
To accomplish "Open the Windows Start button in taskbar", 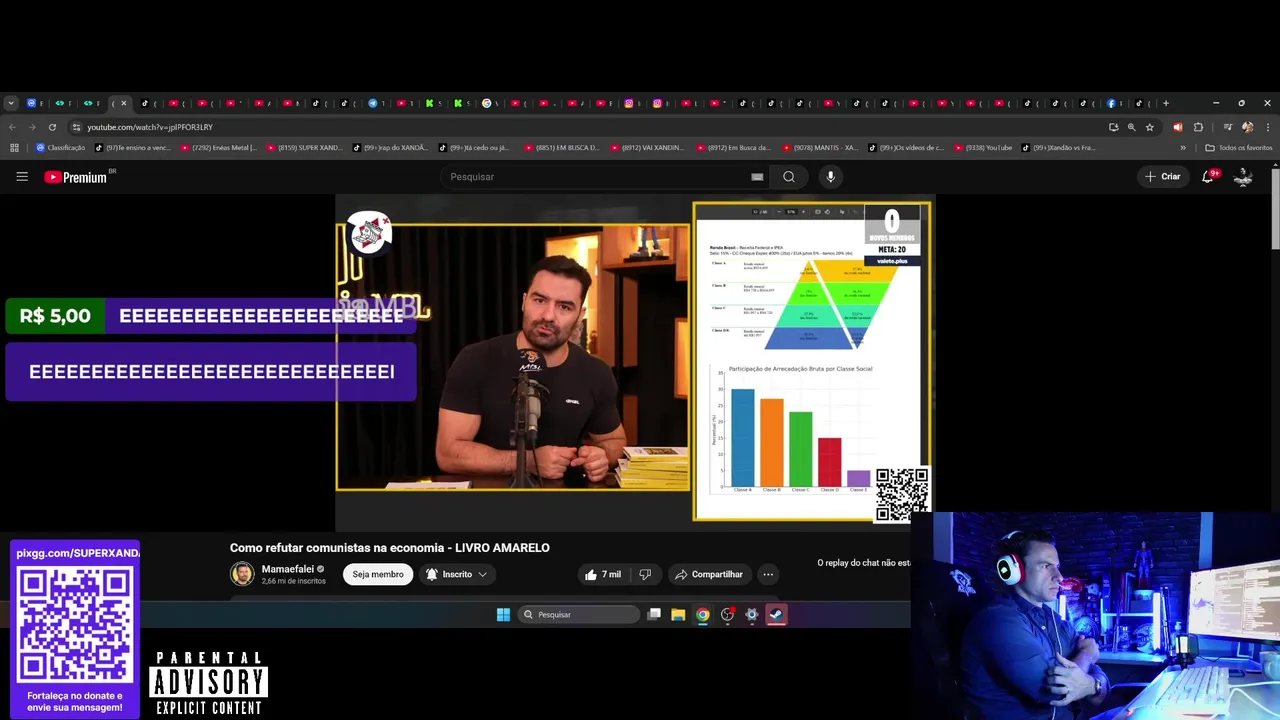I will [503, 615].
